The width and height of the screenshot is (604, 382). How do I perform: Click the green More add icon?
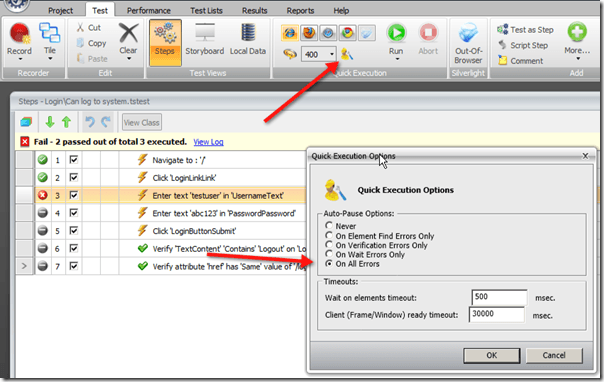(577, 32)
